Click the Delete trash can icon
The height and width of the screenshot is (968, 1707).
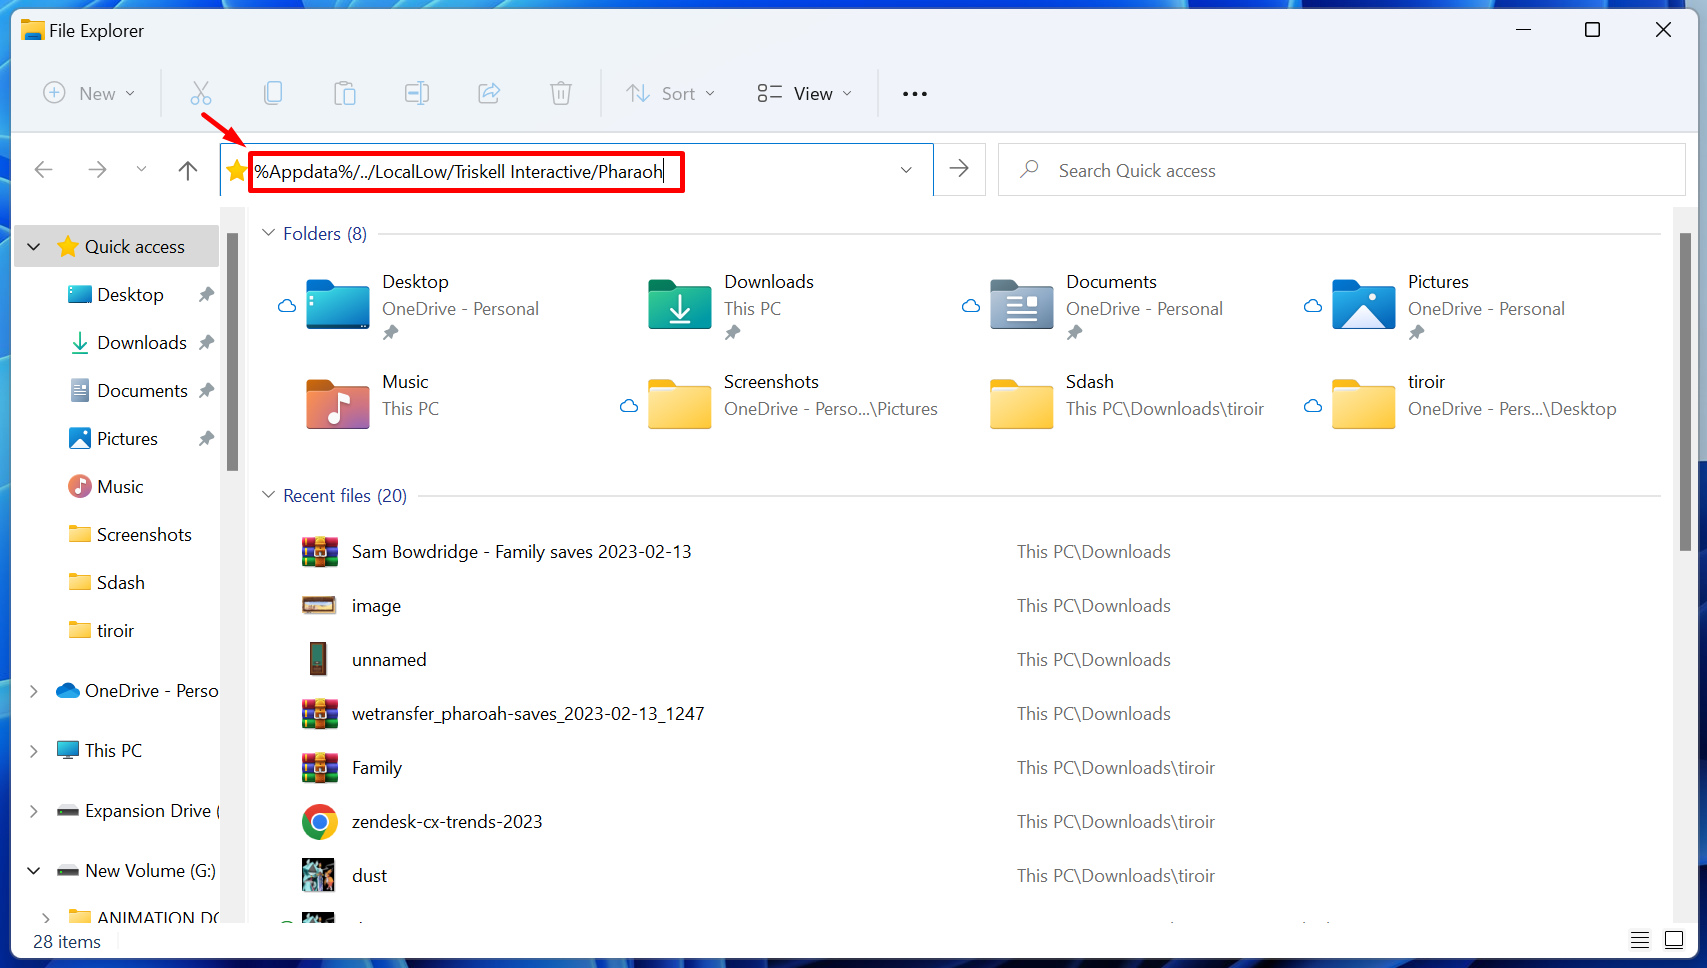coord(561,94)
